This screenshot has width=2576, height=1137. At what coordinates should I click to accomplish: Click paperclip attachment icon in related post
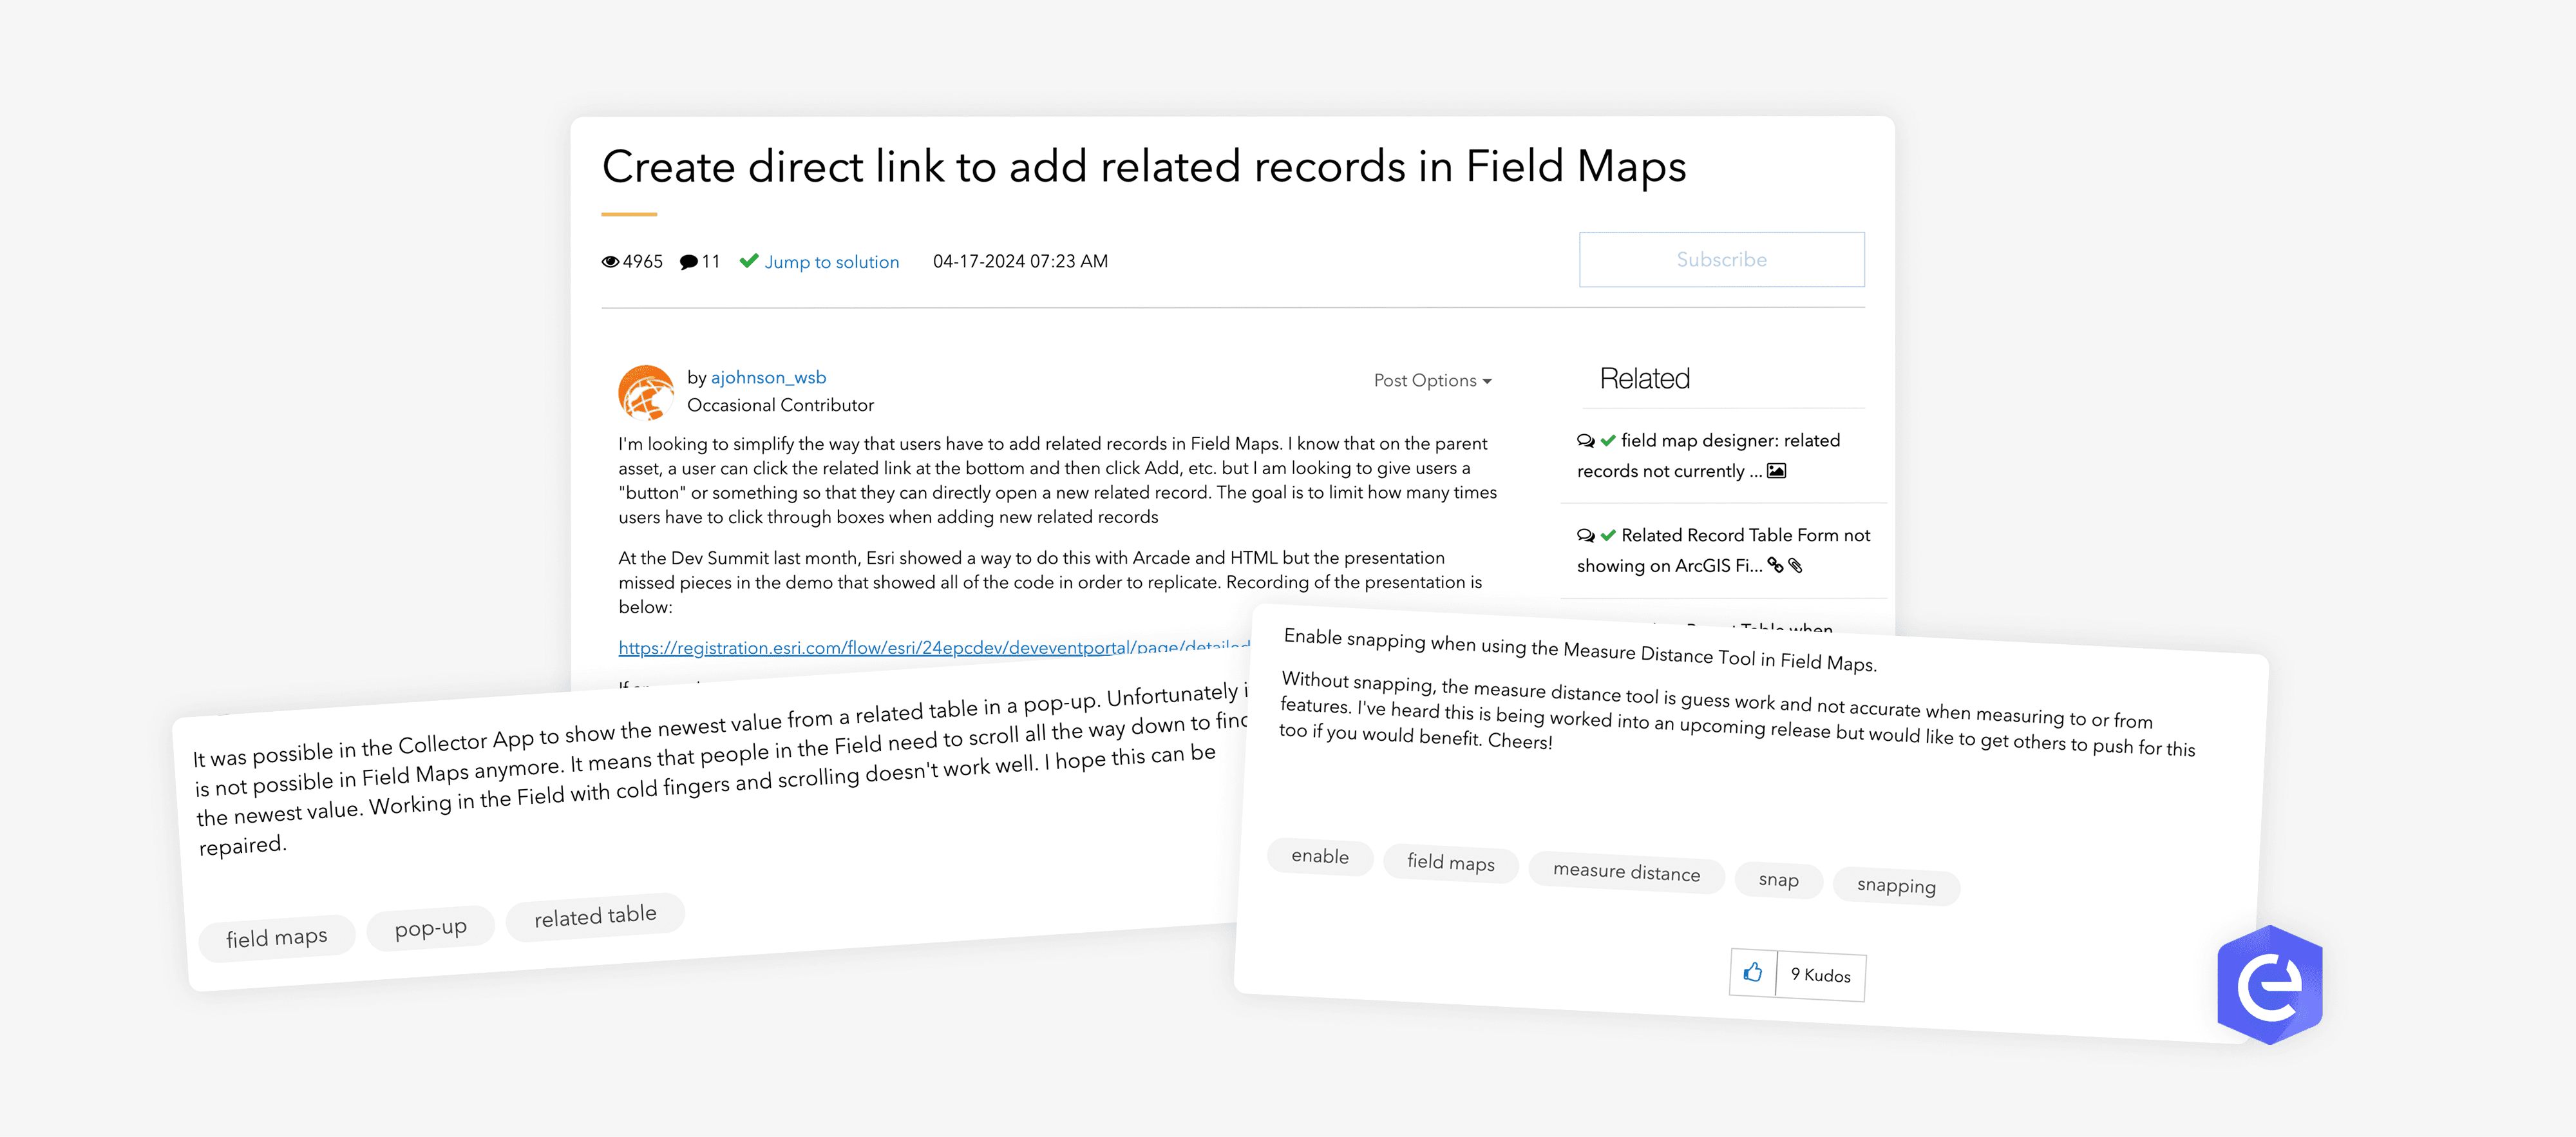coord(1796,566)
